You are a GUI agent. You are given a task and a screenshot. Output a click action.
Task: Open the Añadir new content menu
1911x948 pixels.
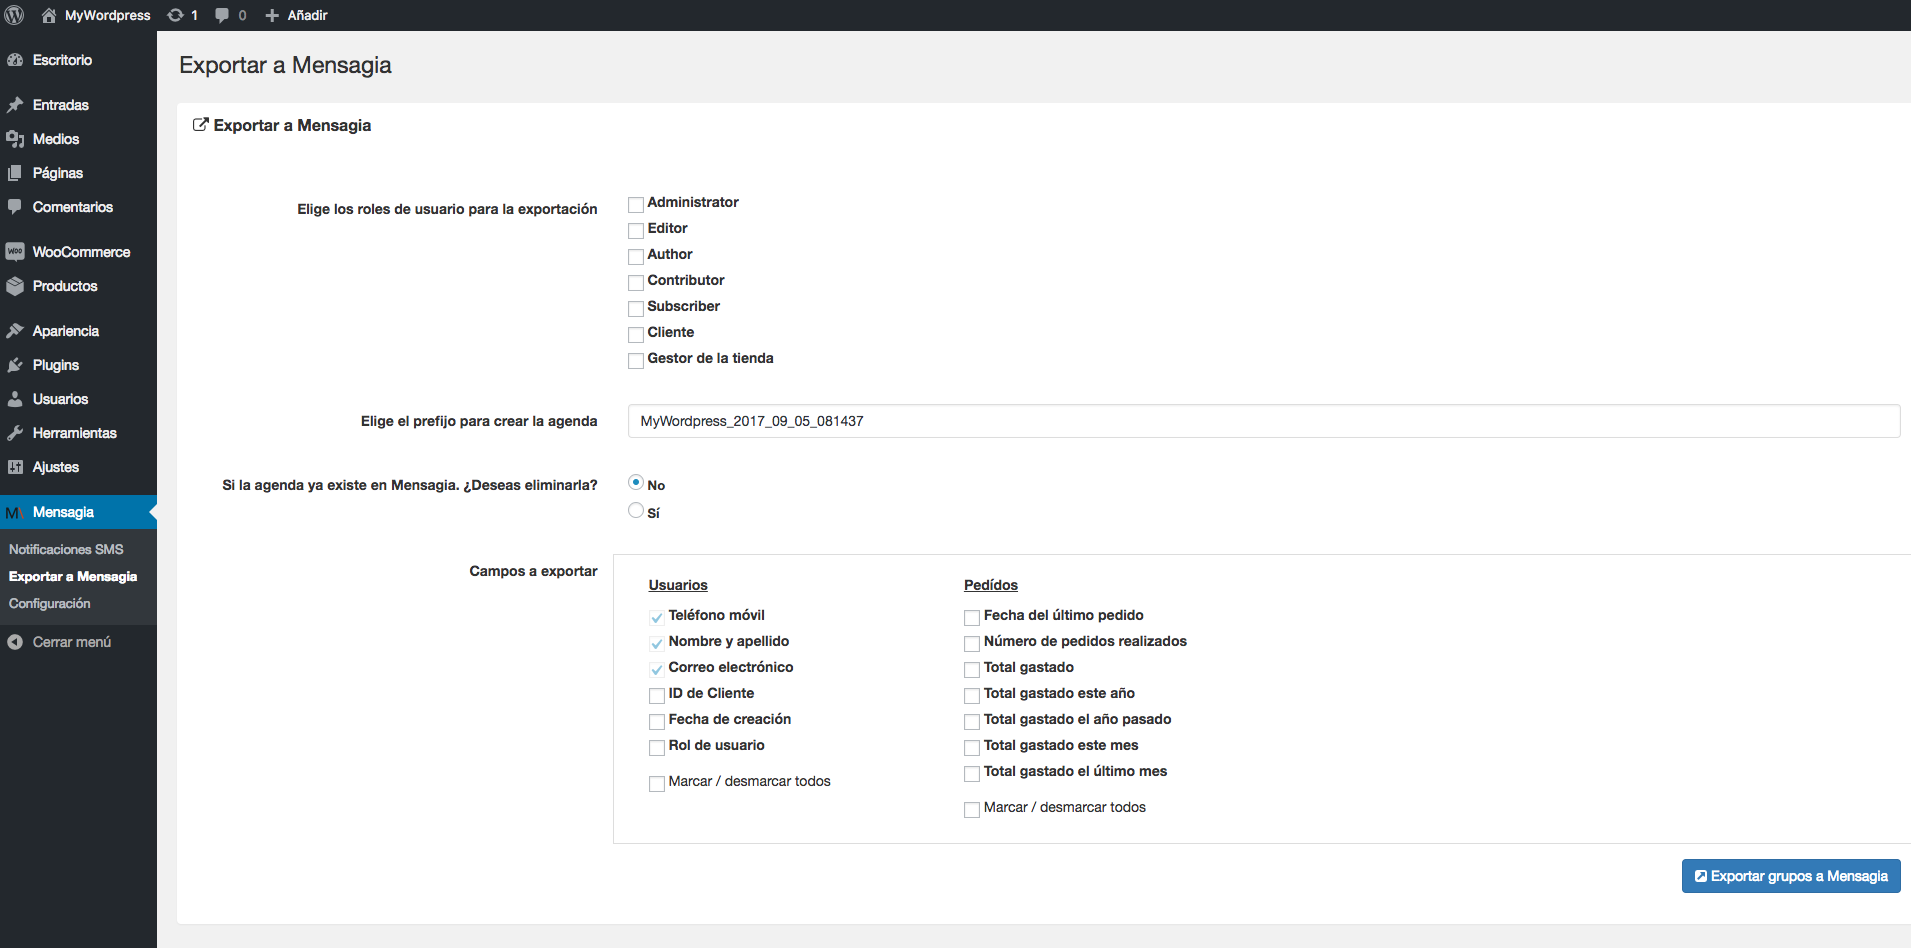[x=297, y=15]
